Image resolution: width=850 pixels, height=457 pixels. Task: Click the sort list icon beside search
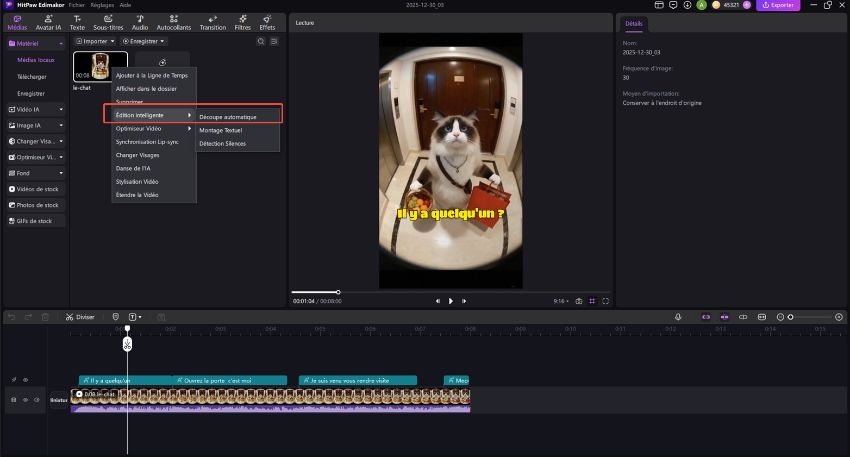click(274, 41)
